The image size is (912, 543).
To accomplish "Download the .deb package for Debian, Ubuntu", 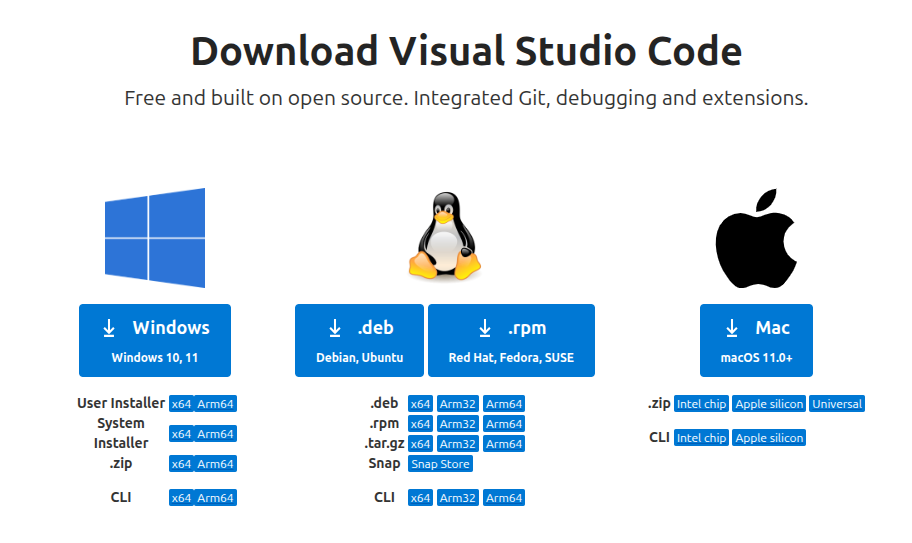I will [359, 340].
